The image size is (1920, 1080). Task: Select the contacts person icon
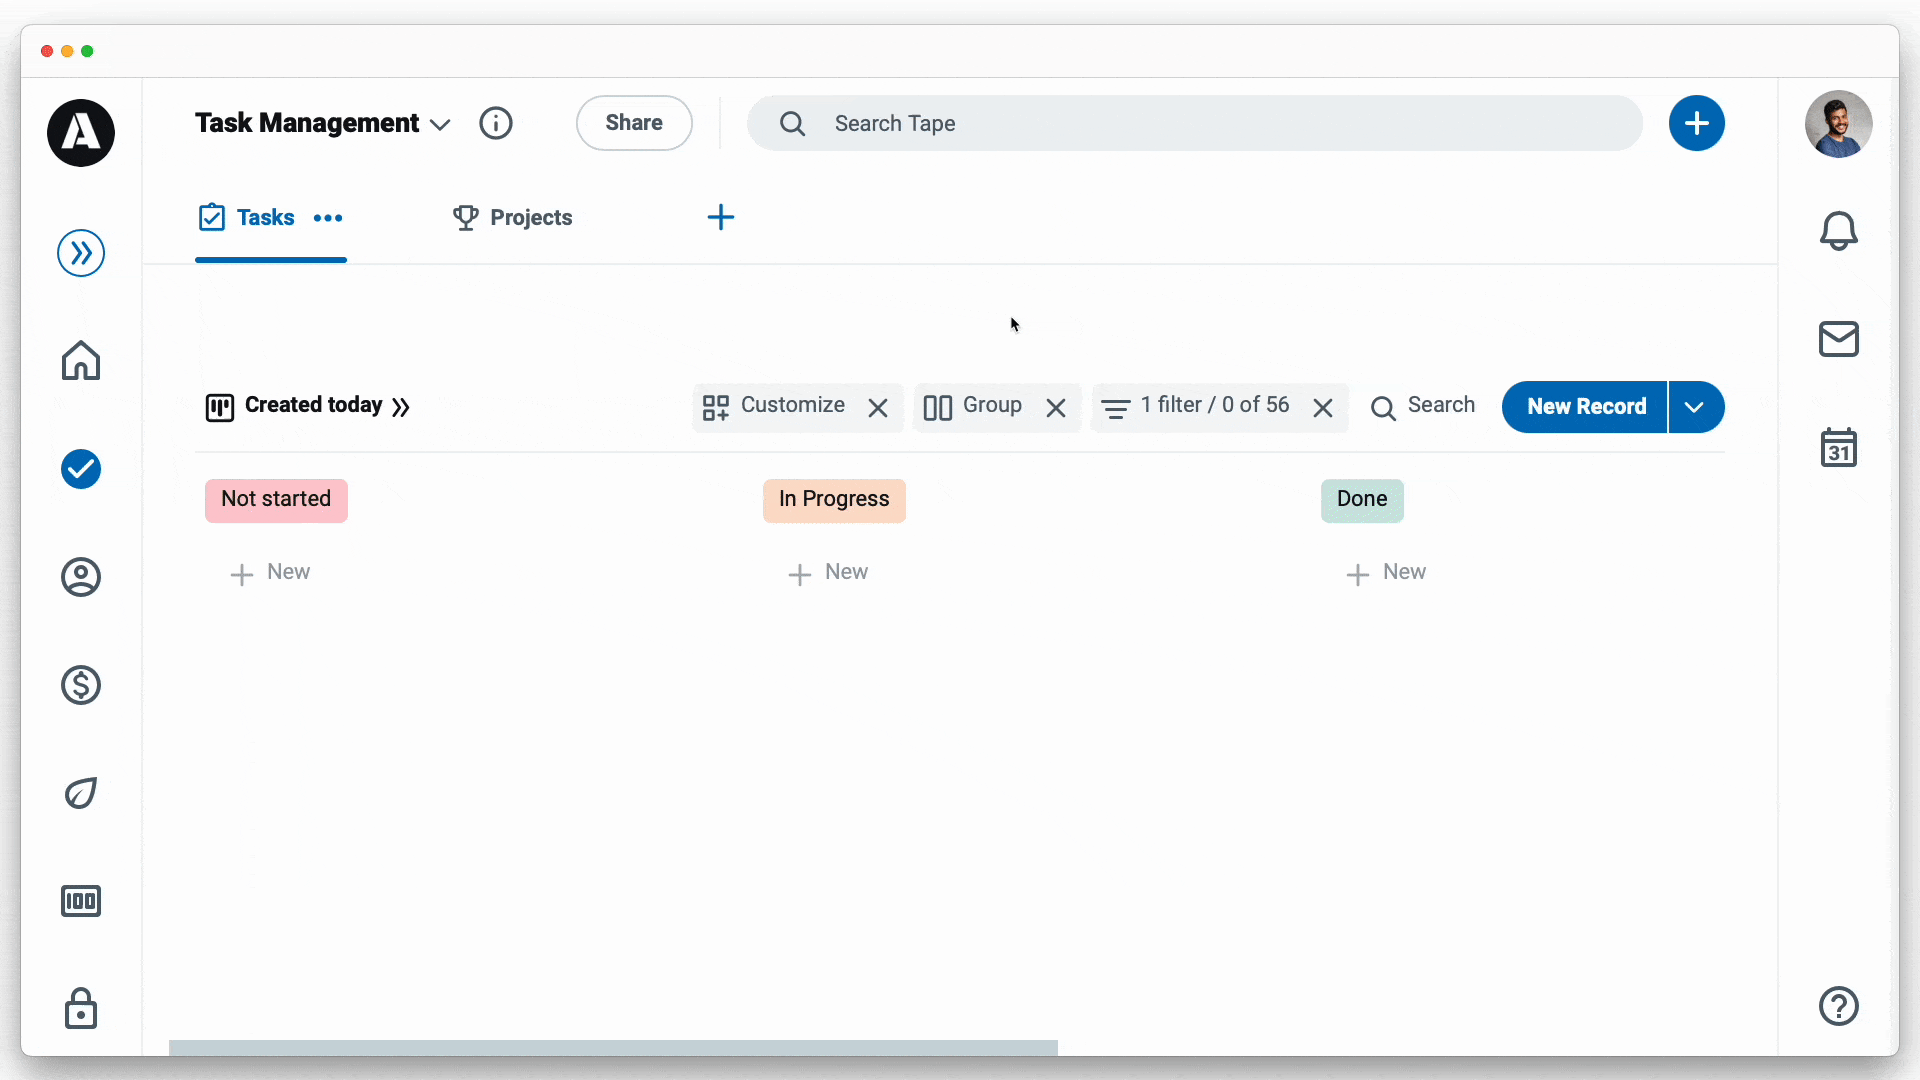coord(80,576)
